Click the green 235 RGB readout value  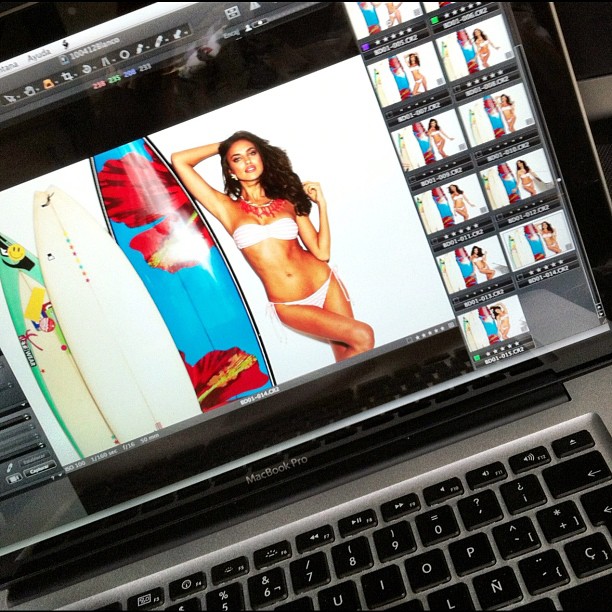coord(114,79)
